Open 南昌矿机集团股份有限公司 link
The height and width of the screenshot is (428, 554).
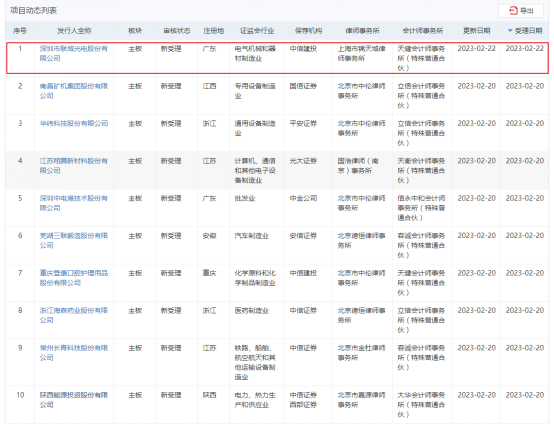click(73, 91)
